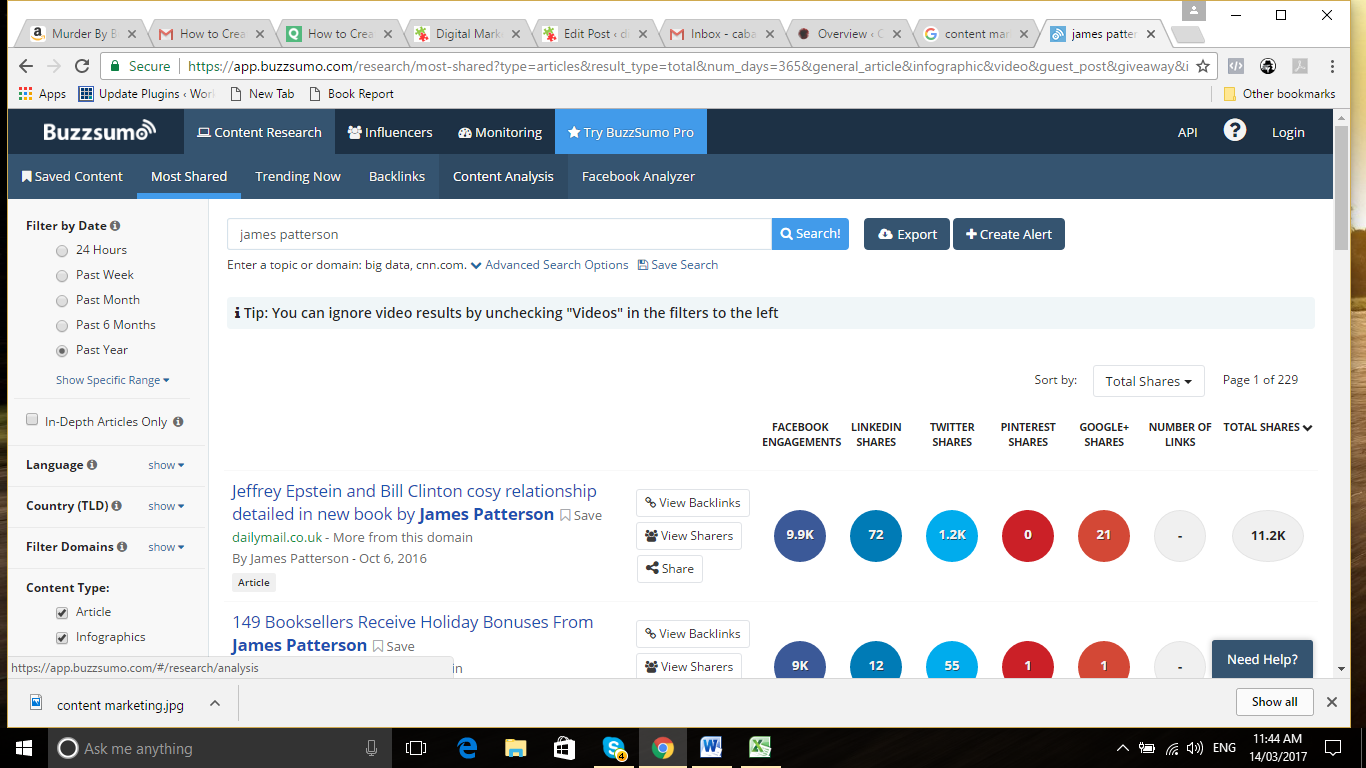The height and width of the screenshot is (768, 1366).
Task: Click Show all downloads button
Action: click(x=1274, y=702)
